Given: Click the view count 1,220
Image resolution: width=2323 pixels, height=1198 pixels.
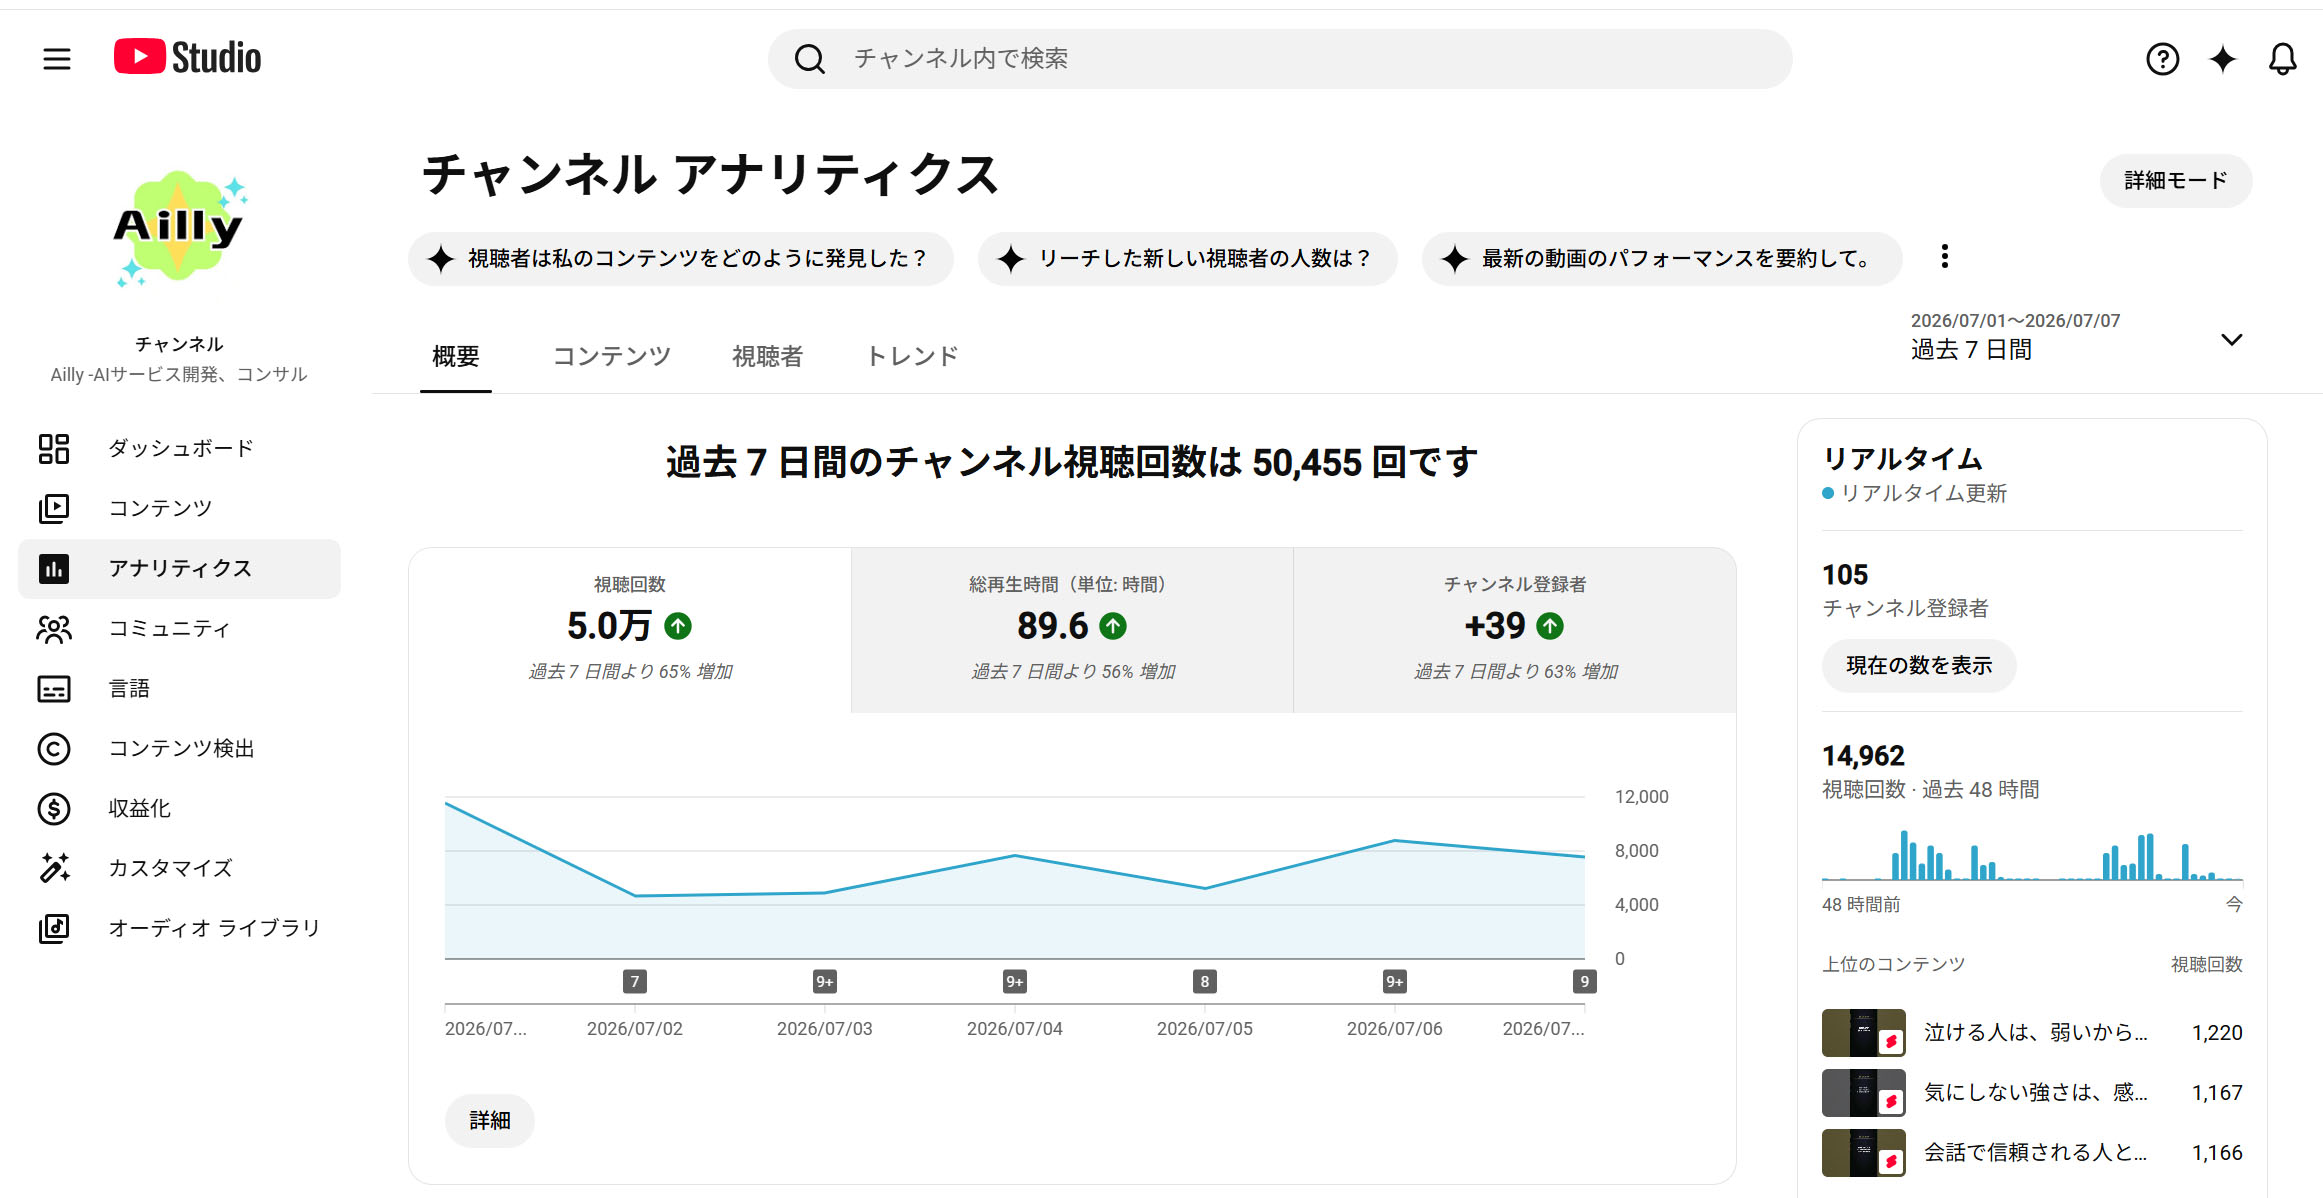Looking at the screenshot, I should 2217,1033.
